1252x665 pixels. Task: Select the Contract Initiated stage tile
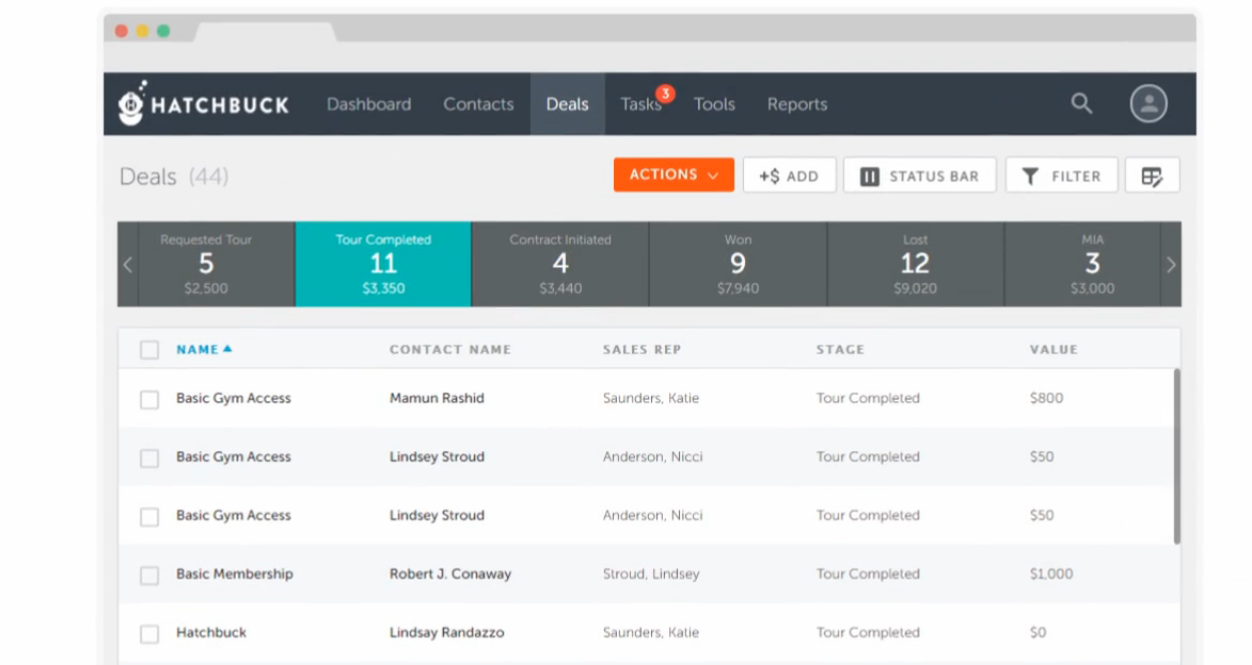(x=560, y=264)
